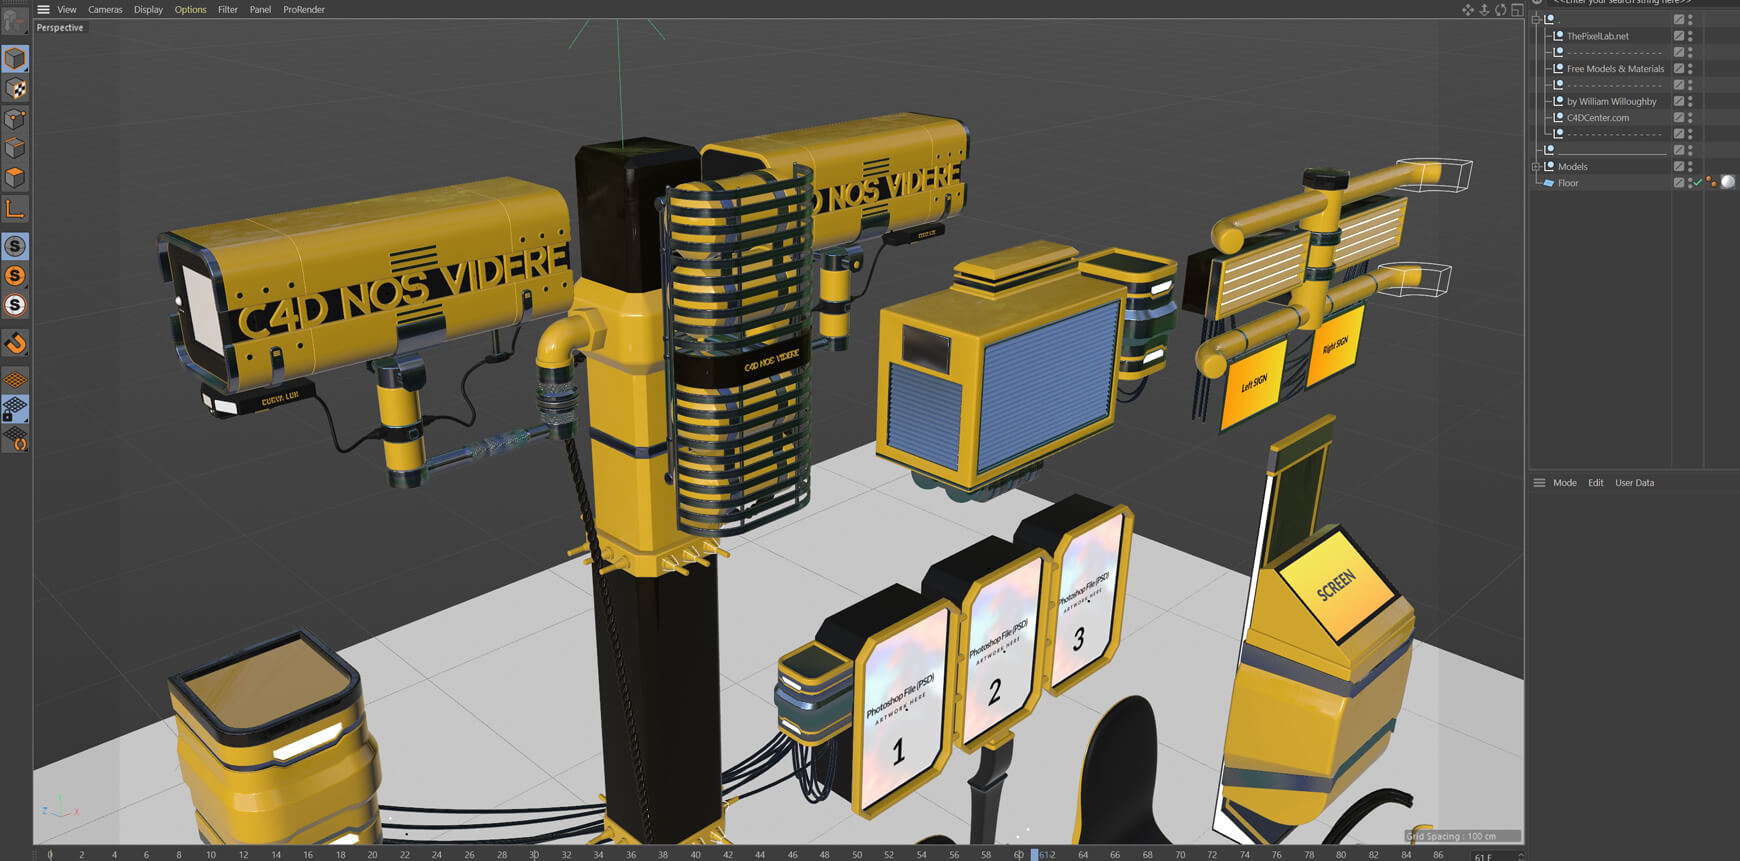Select by William Willoughby object
This screenshot has height=861, width=1740.
click(x=1611, y=101)
